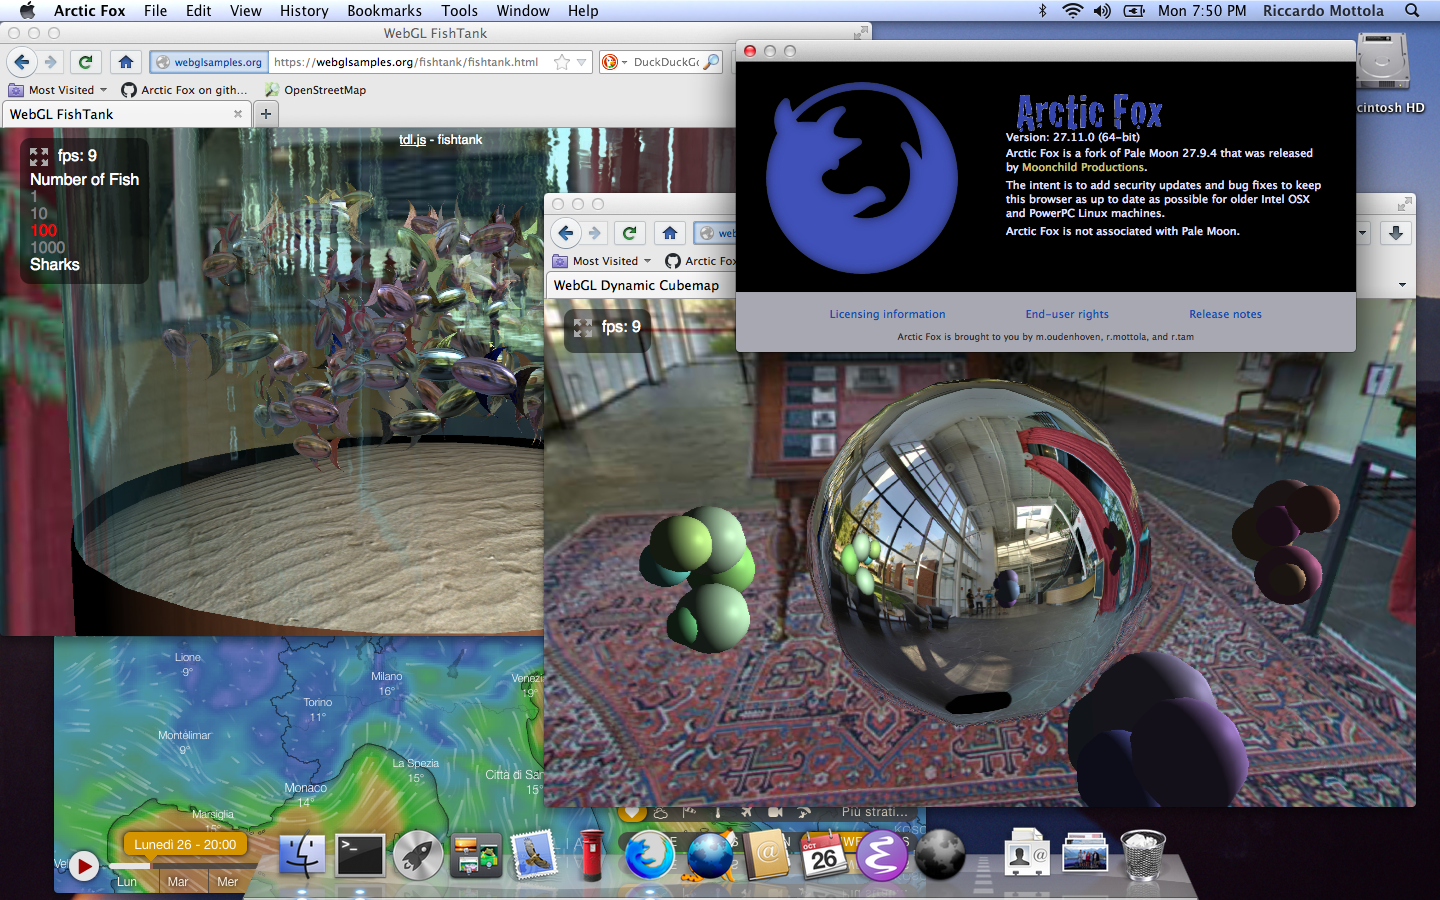Open Riccardo Mottola user menu
The height and width of the screenshot is (900, 1440).
click(x=1323, y=11)
